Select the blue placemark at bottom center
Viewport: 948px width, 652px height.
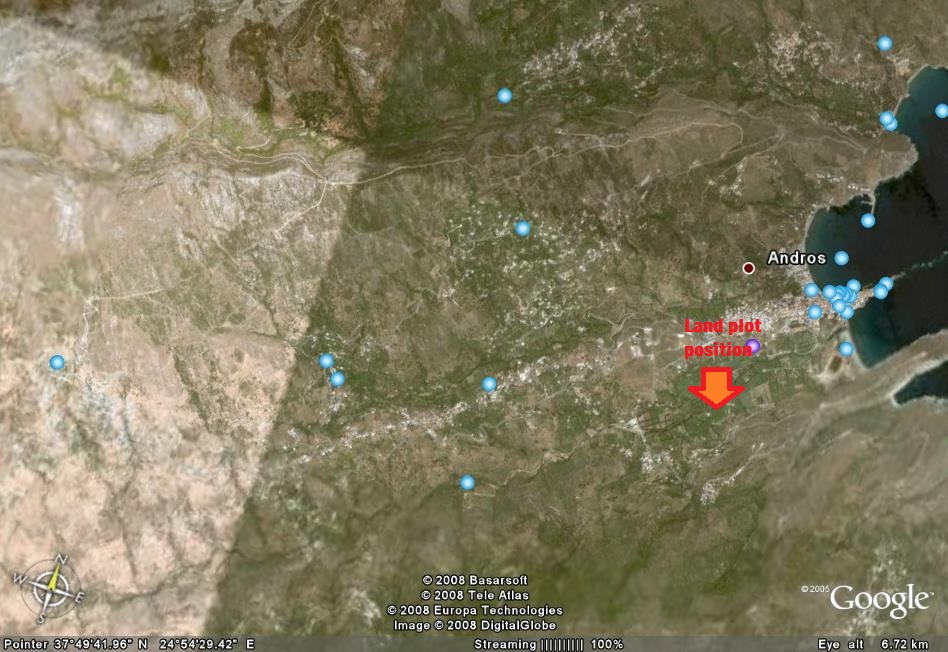[x=467, y=481]
